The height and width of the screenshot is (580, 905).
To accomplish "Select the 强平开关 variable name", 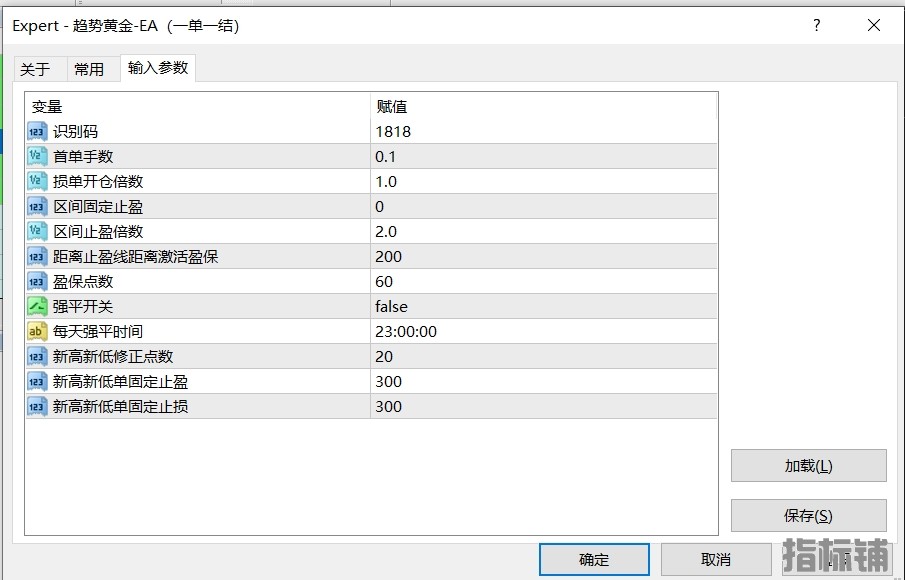I will tap(83, 306).
